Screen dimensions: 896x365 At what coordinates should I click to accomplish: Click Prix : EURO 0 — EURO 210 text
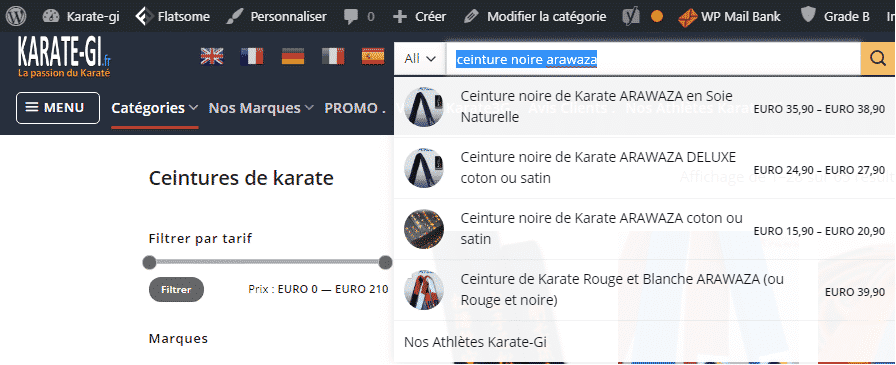[x=318, y=290]
